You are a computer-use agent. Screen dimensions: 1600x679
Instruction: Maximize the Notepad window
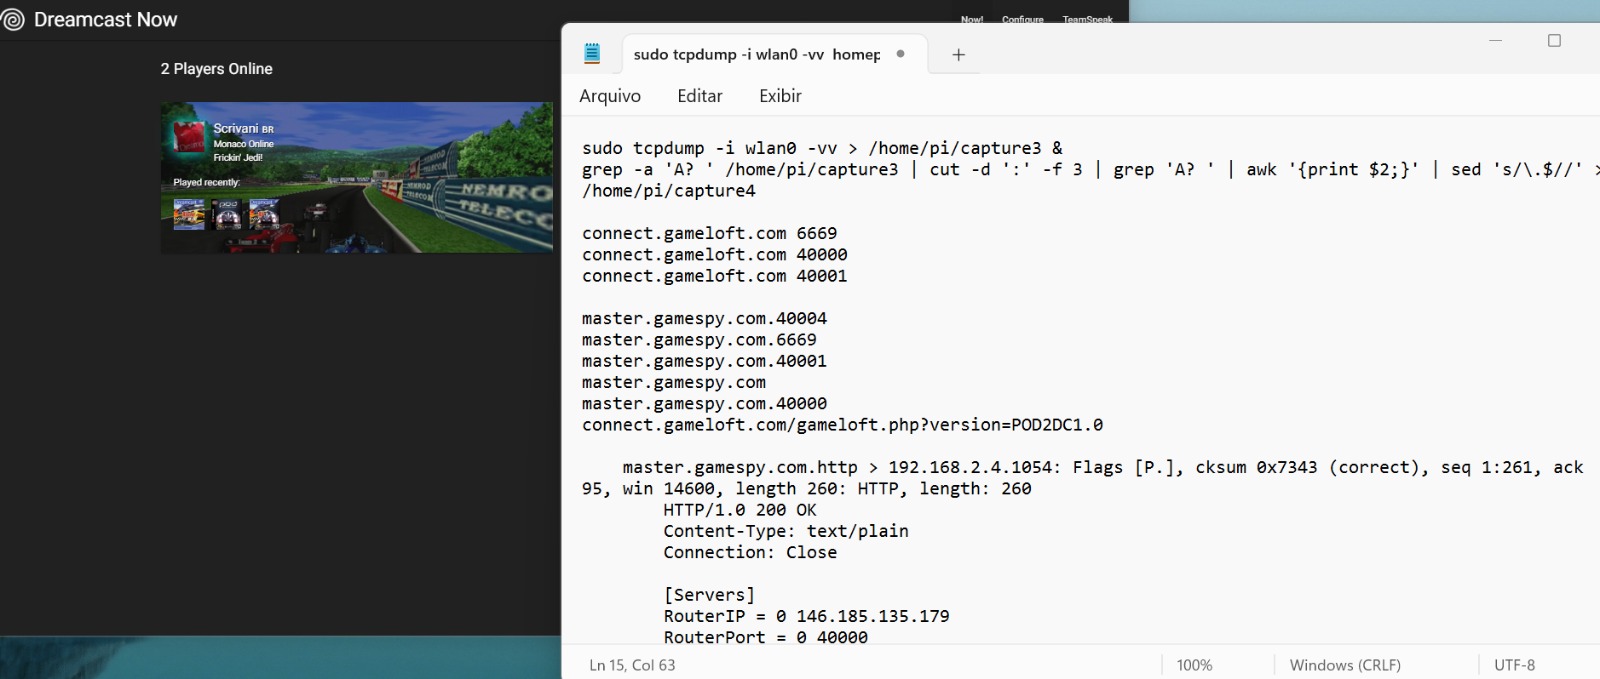(x=1554, y=41)
